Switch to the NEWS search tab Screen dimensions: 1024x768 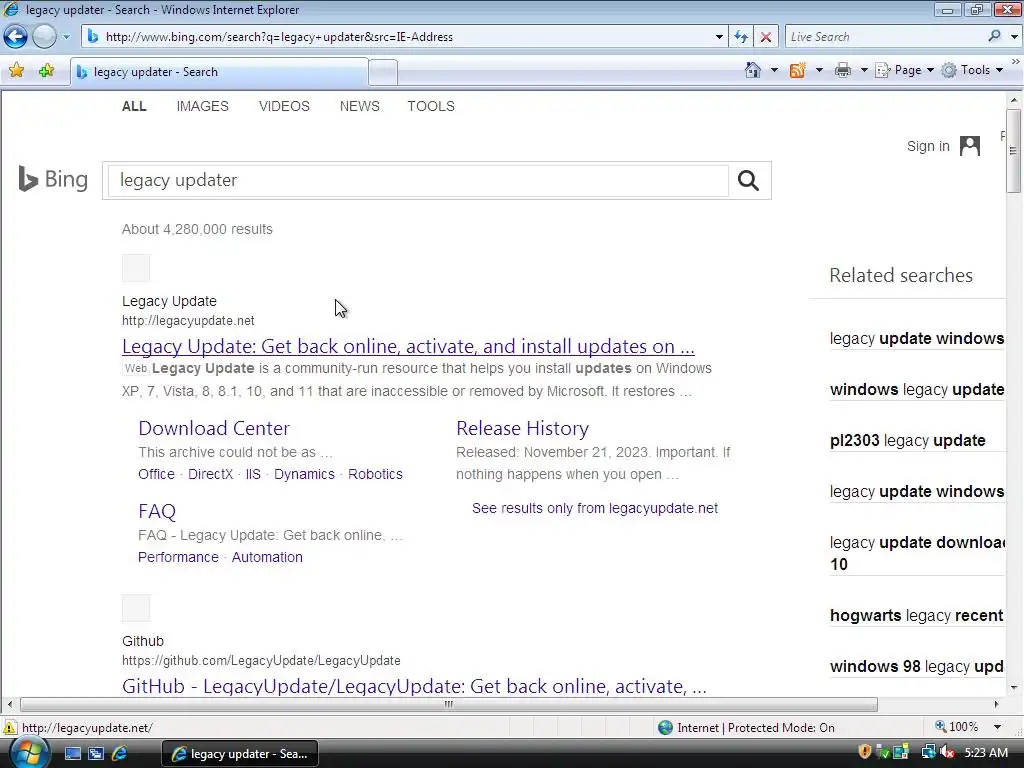coord(359,106)
